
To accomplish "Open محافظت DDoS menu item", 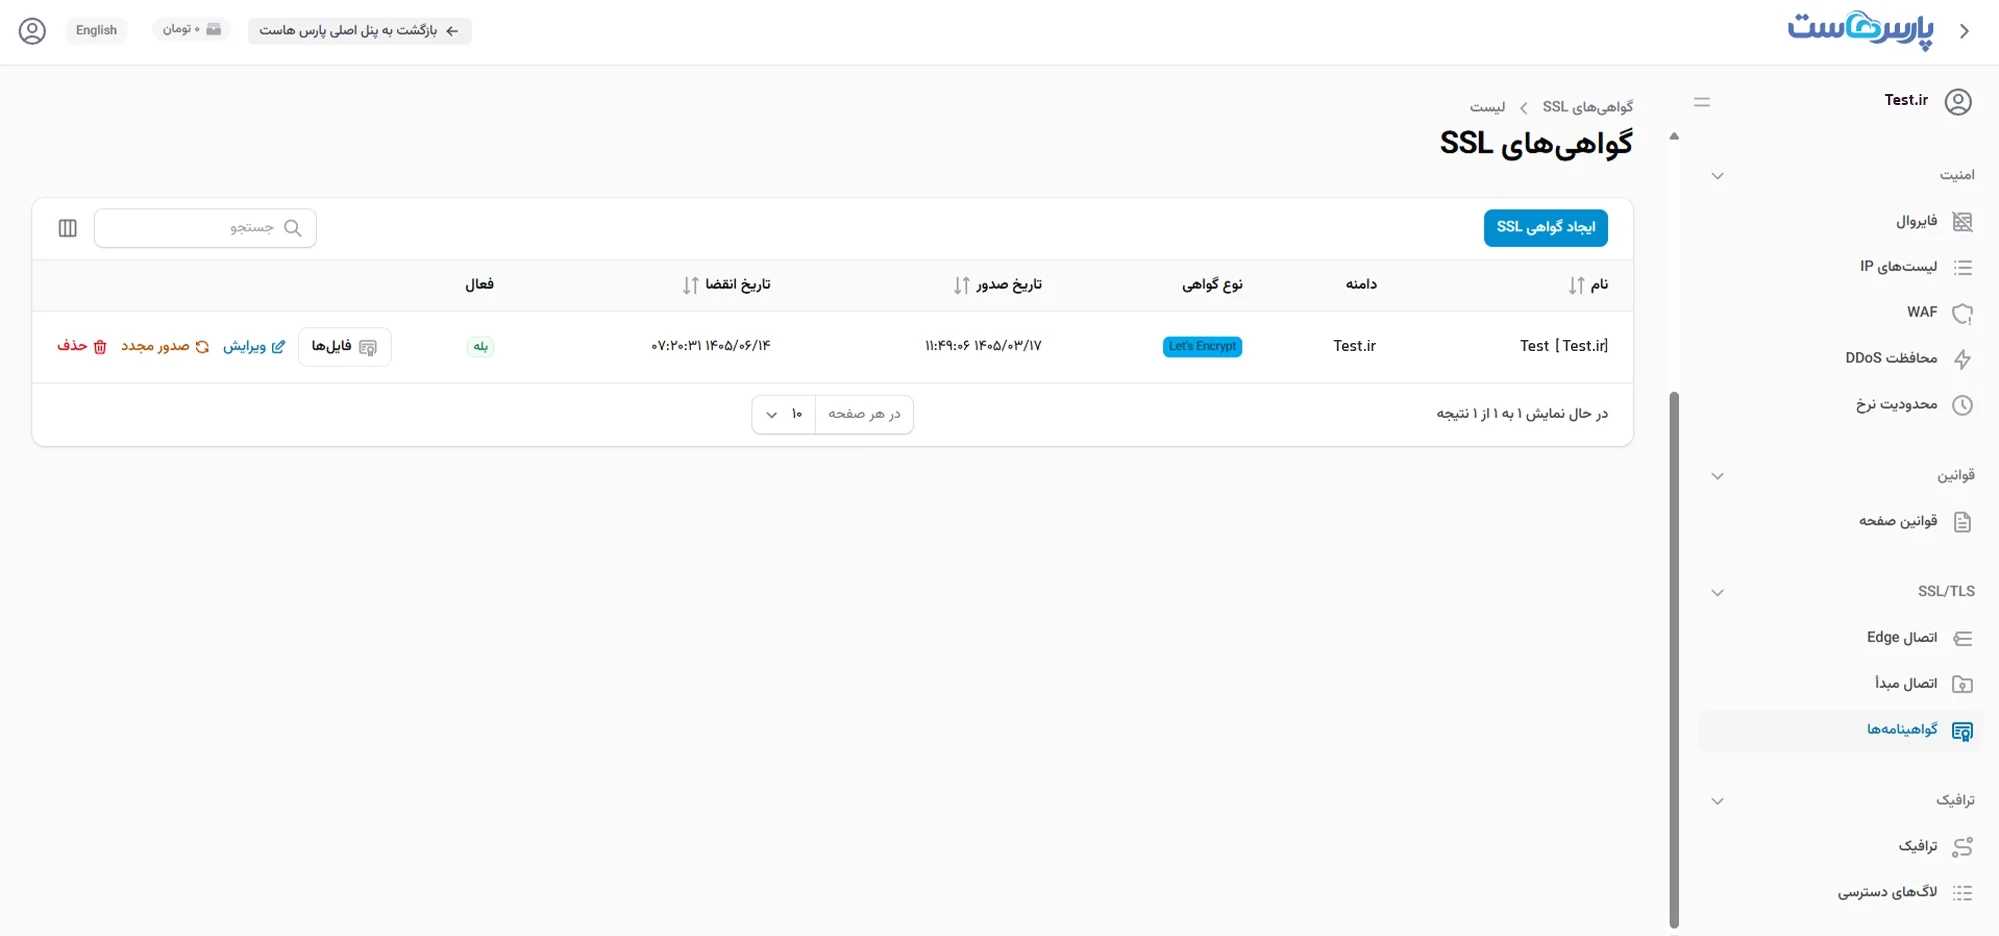I will (x=1840, y=358).
